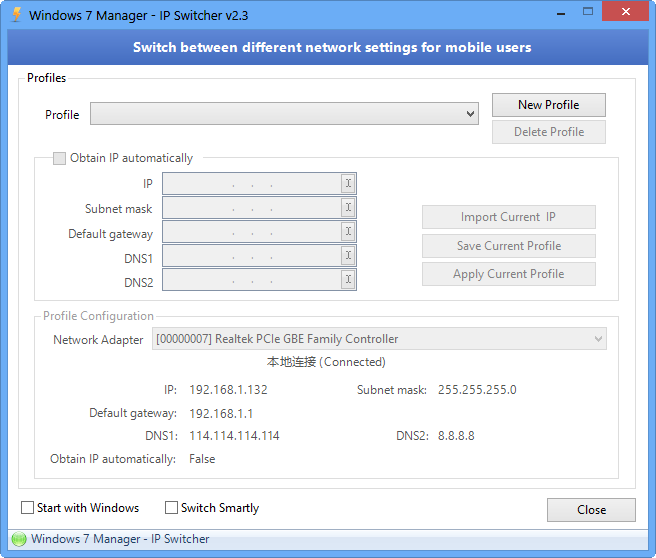The width and height of the screenshot is (656, 558).
Task: Click the Close button at bottom right
Action: [591, 509]
